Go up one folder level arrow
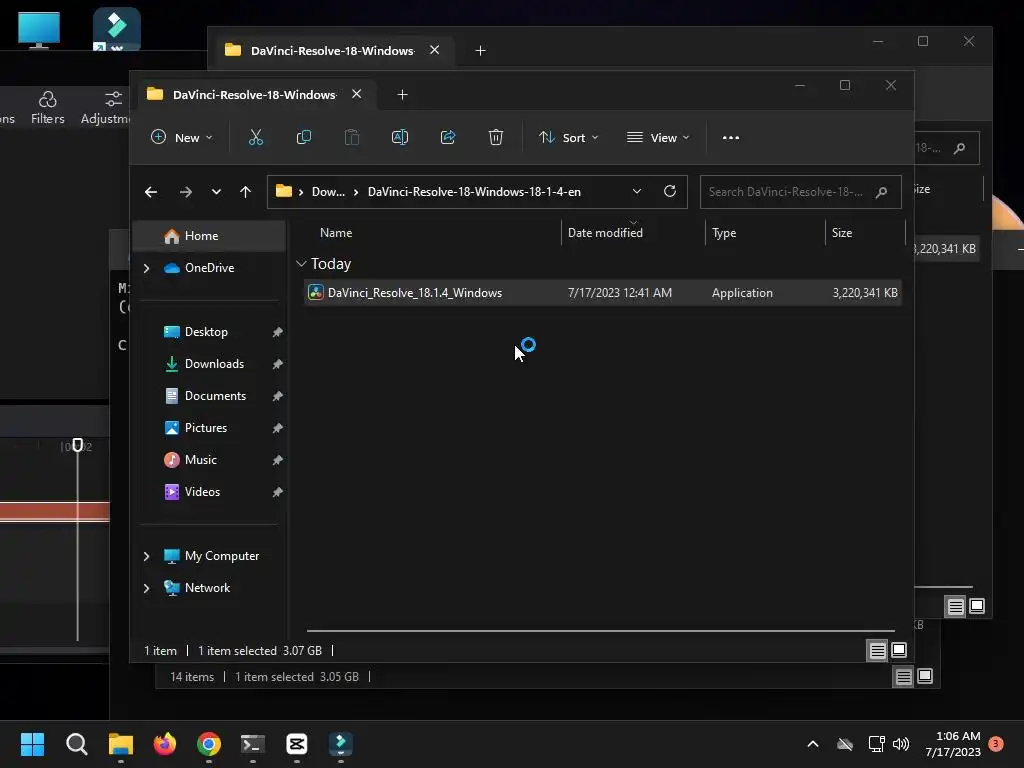1024x768 pixels. 246,192
